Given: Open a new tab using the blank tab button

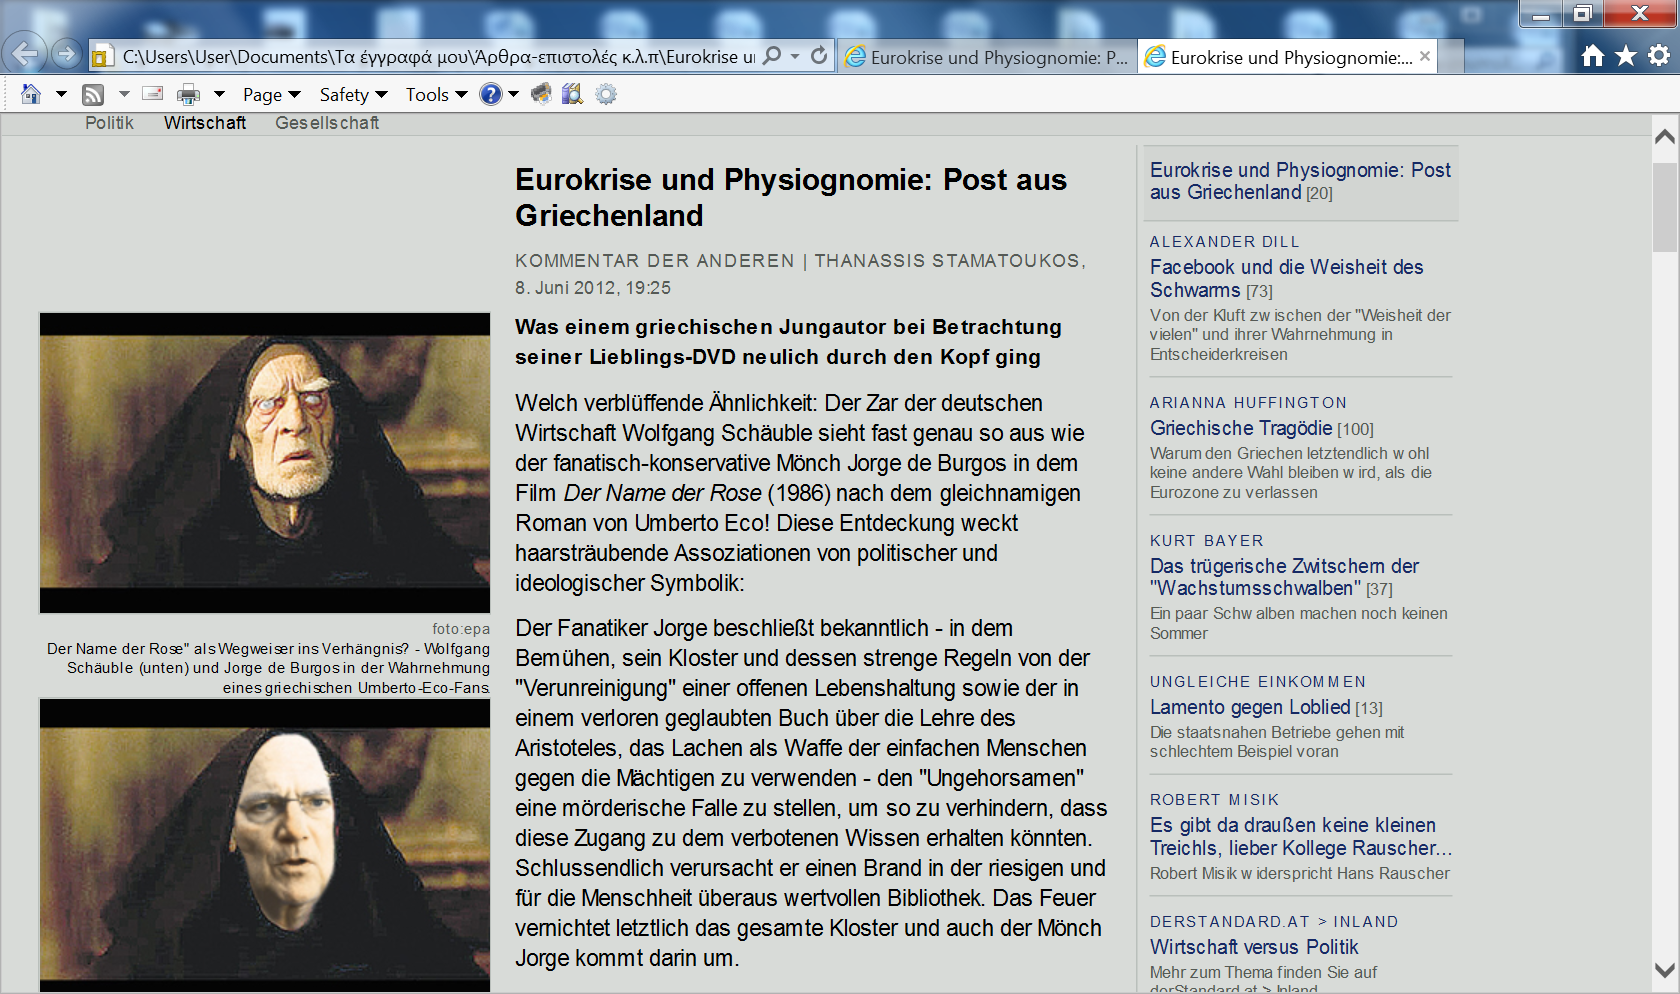Looking at the screenshot, I should coord(1452,57).
